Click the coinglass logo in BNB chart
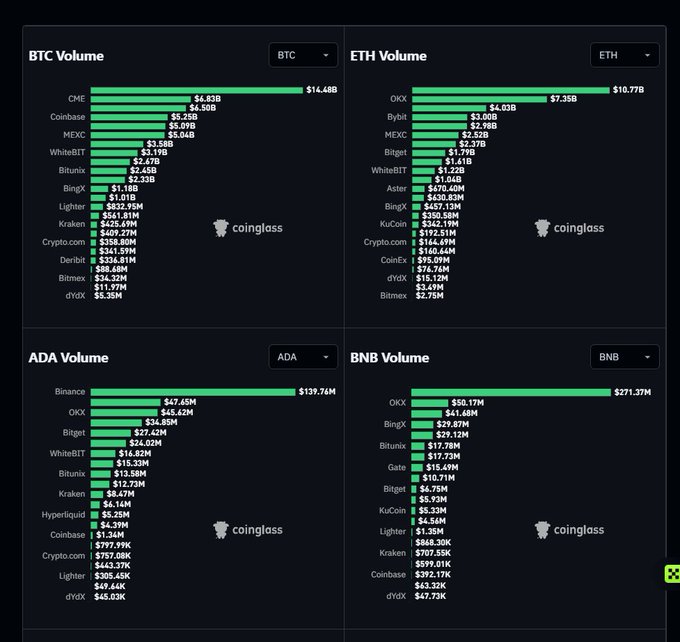The image size is (680, 642). pyautogui.click(x=569, y=530)
